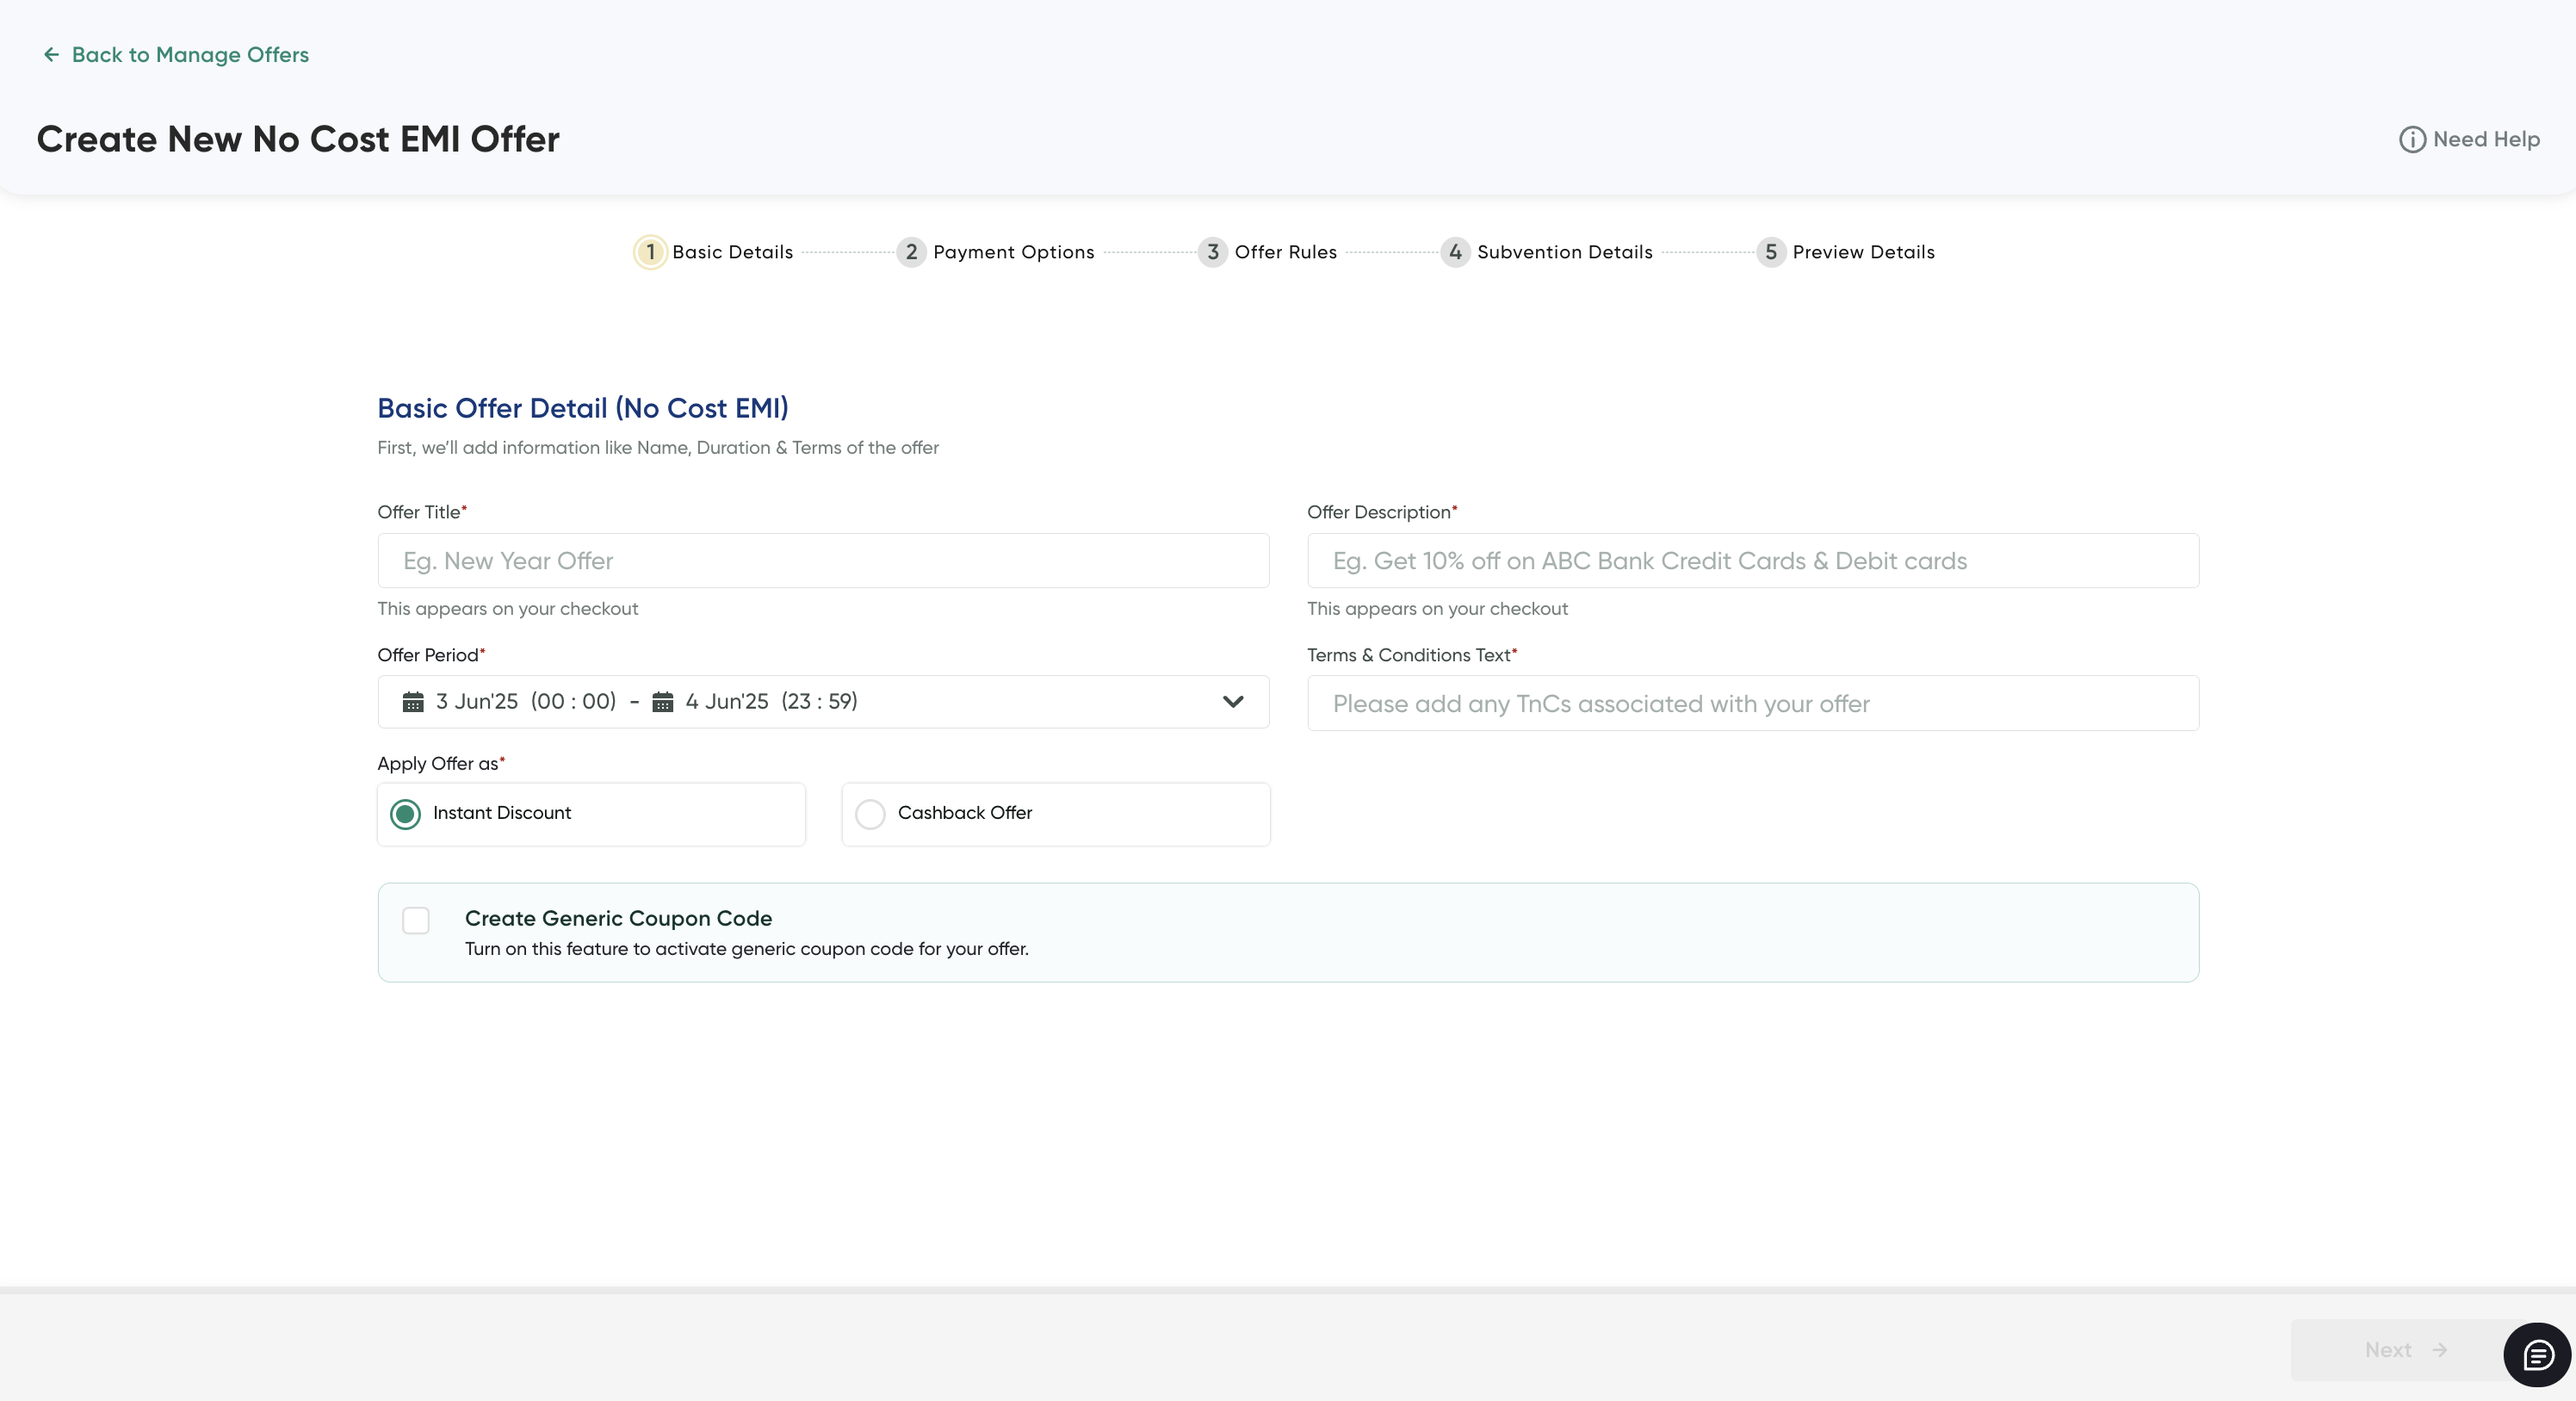Click step 5 number circle
This screenshot has width=2576, height=1401.
pyautogui.click(x=1770, y=252)
